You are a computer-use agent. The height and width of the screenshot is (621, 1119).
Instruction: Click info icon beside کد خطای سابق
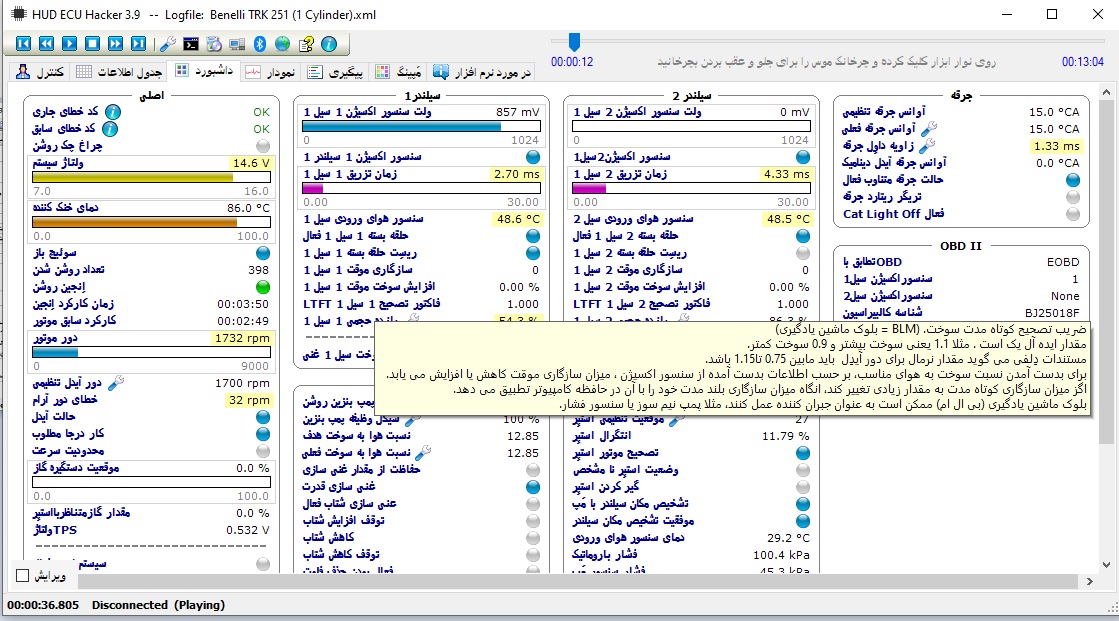110,129
